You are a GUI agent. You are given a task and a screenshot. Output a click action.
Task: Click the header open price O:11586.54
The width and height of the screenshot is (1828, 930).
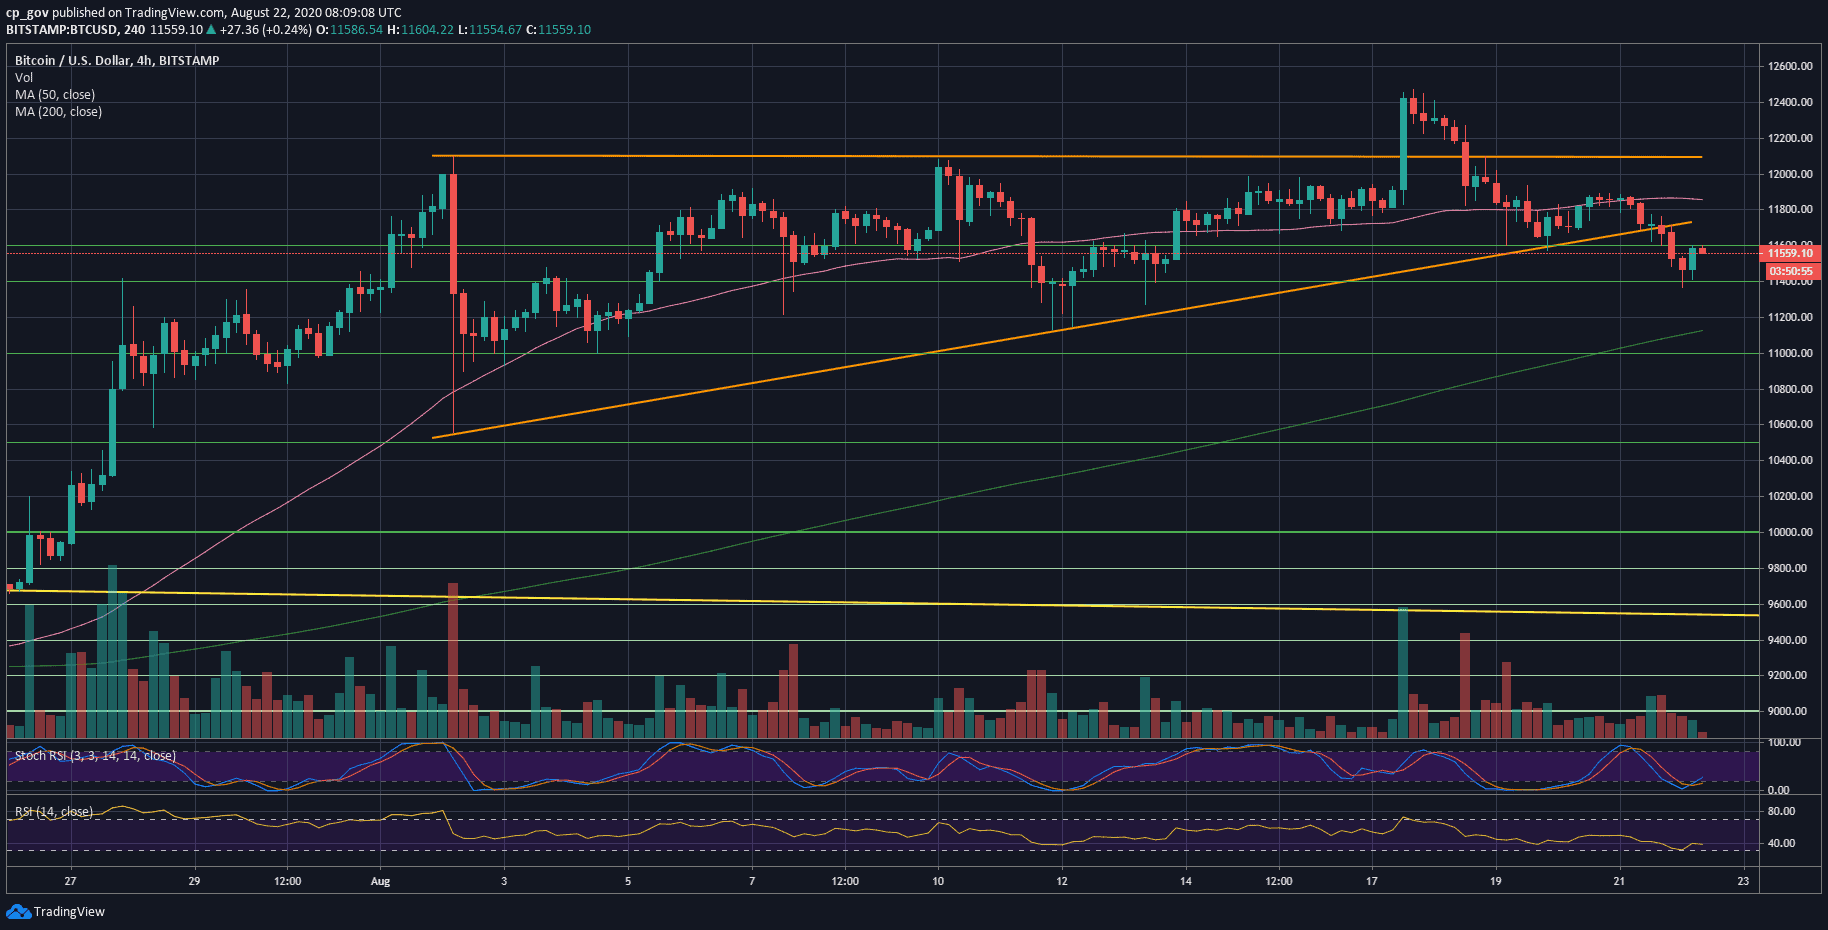point(350,29)
